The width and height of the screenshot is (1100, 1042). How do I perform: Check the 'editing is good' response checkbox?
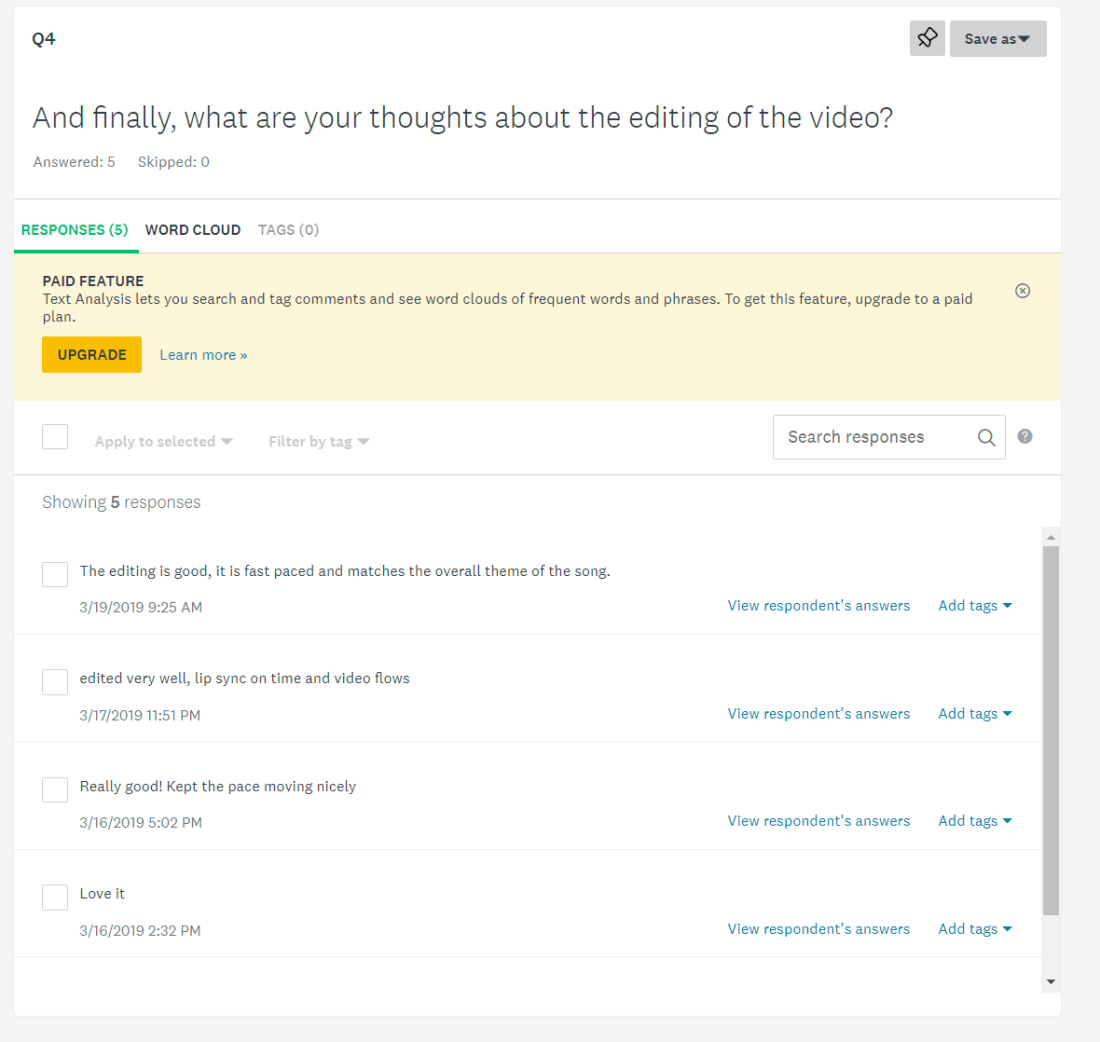55,574
